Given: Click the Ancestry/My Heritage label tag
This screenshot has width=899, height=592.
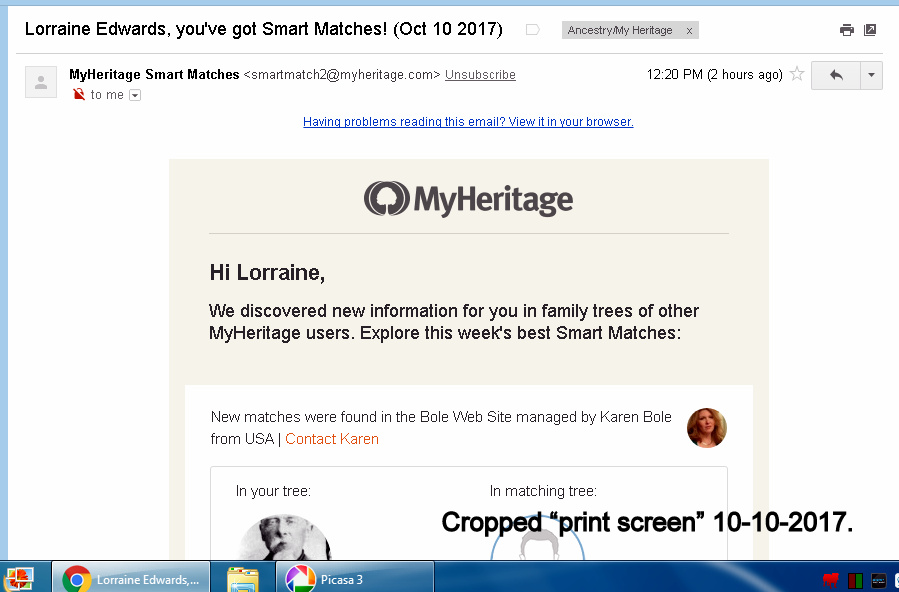Looking at the screenshot, I should point(620,30).
